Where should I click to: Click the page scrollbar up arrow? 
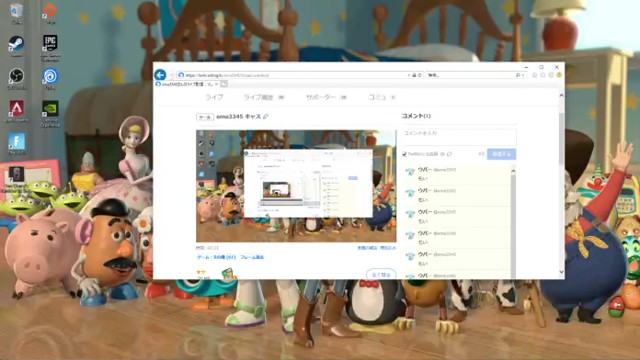(562, 96)
